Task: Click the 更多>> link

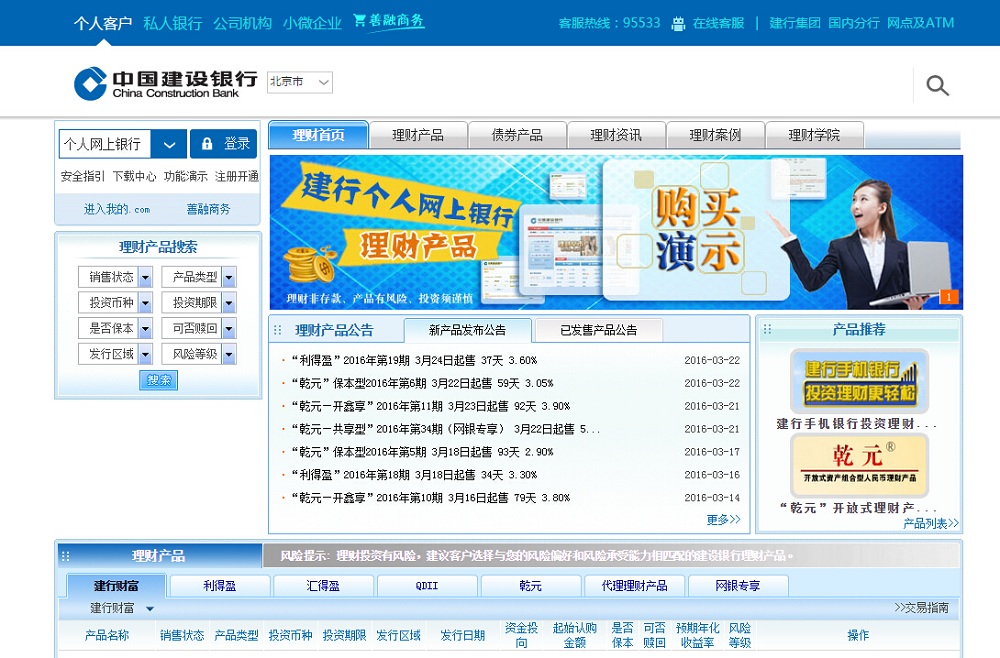Action: click(x=723, y=520)
